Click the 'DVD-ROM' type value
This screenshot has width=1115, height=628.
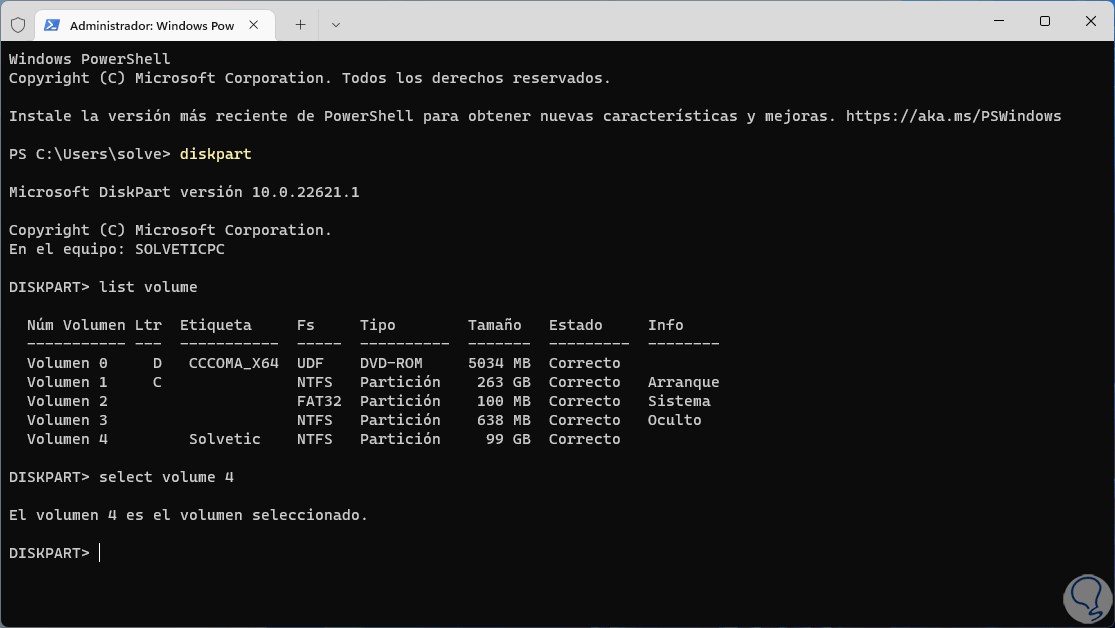[x=391, y=363]
